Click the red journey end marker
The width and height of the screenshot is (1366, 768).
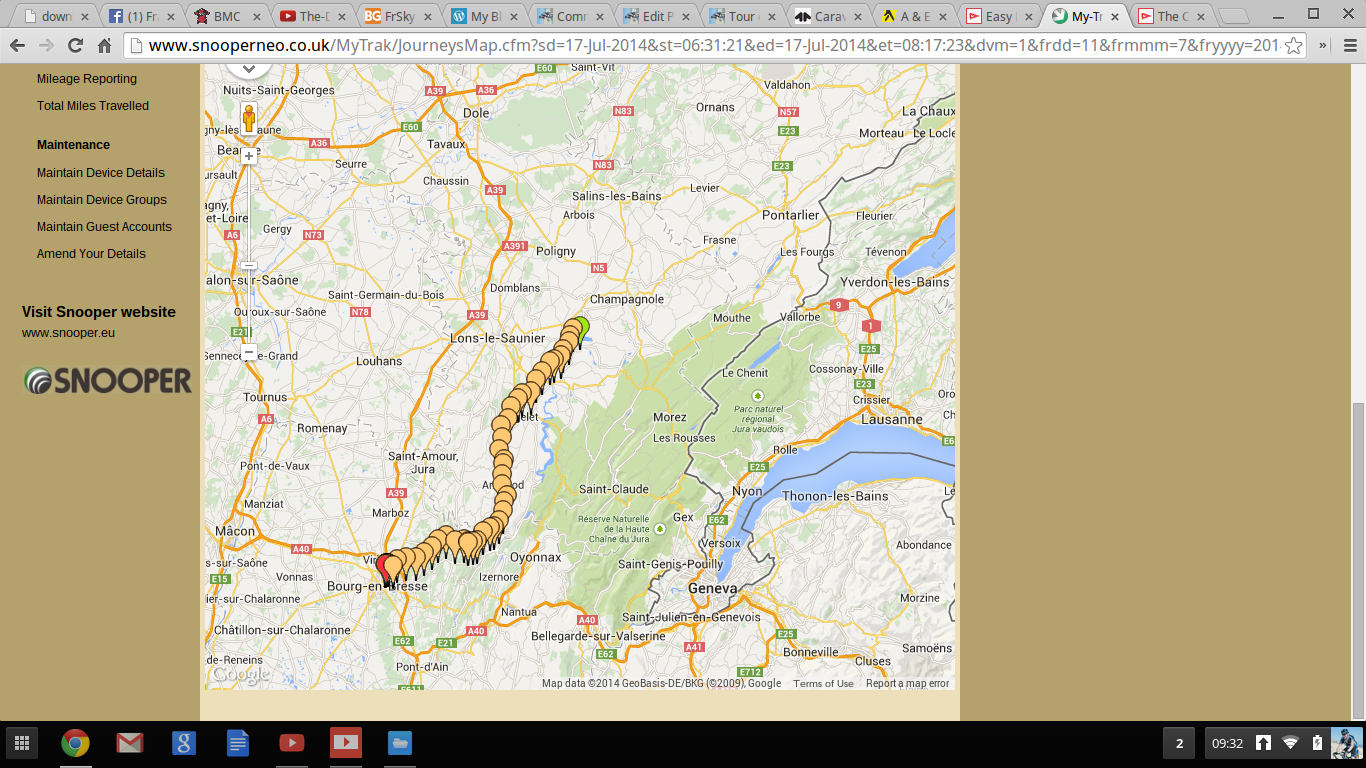385,565
